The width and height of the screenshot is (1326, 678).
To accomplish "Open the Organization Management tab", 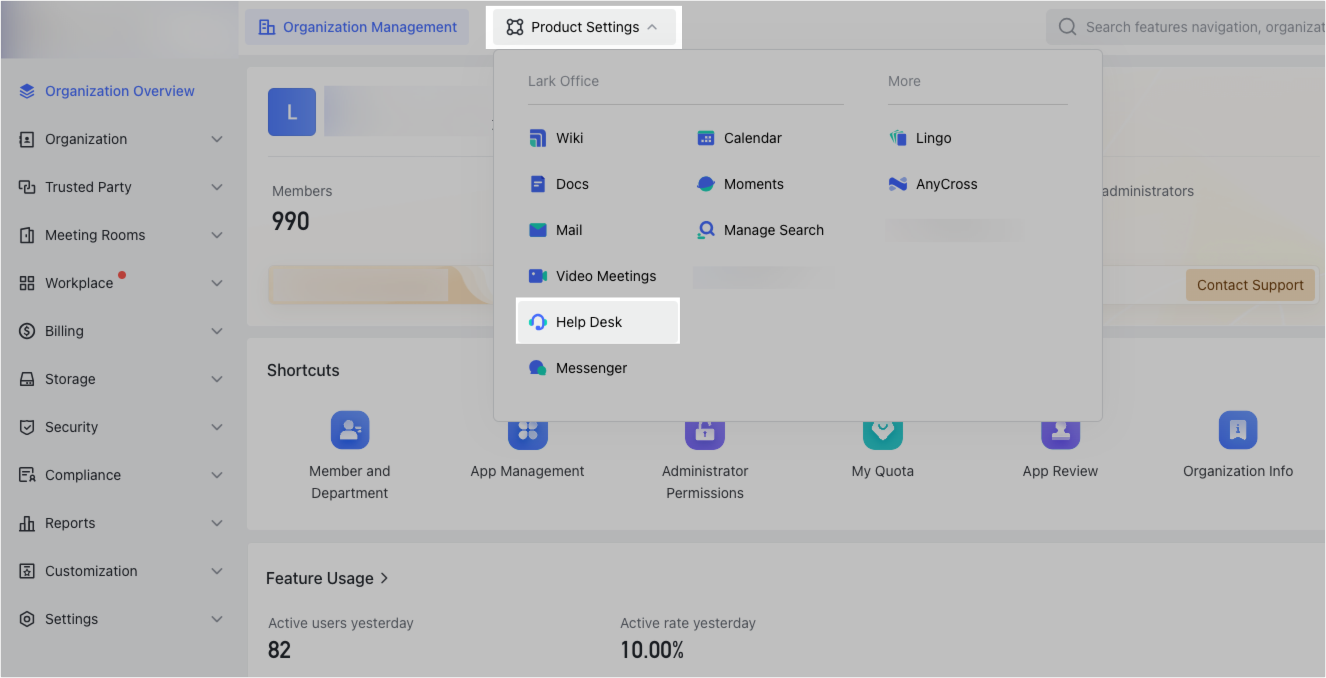I will coord(357,27).
